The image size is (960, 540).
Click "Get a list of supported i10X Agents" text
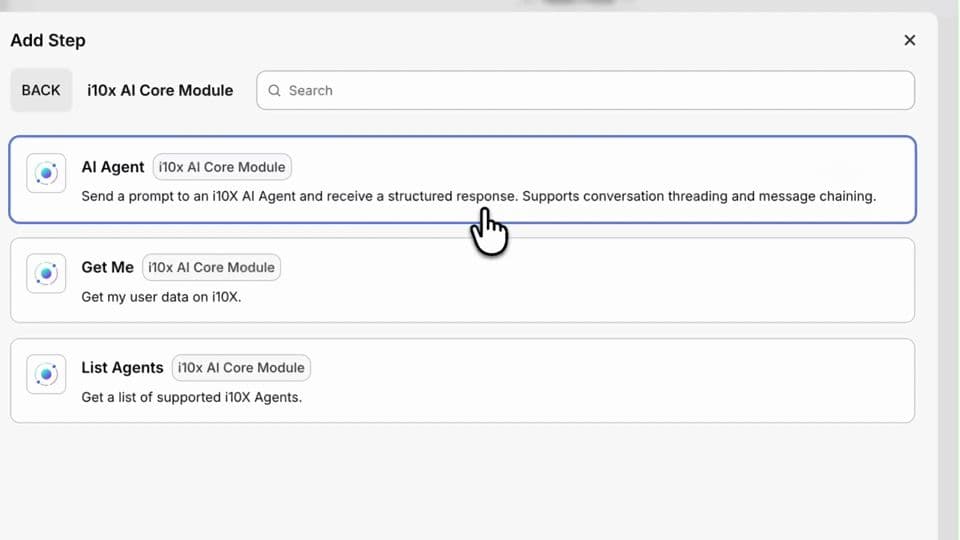[191, 397]
